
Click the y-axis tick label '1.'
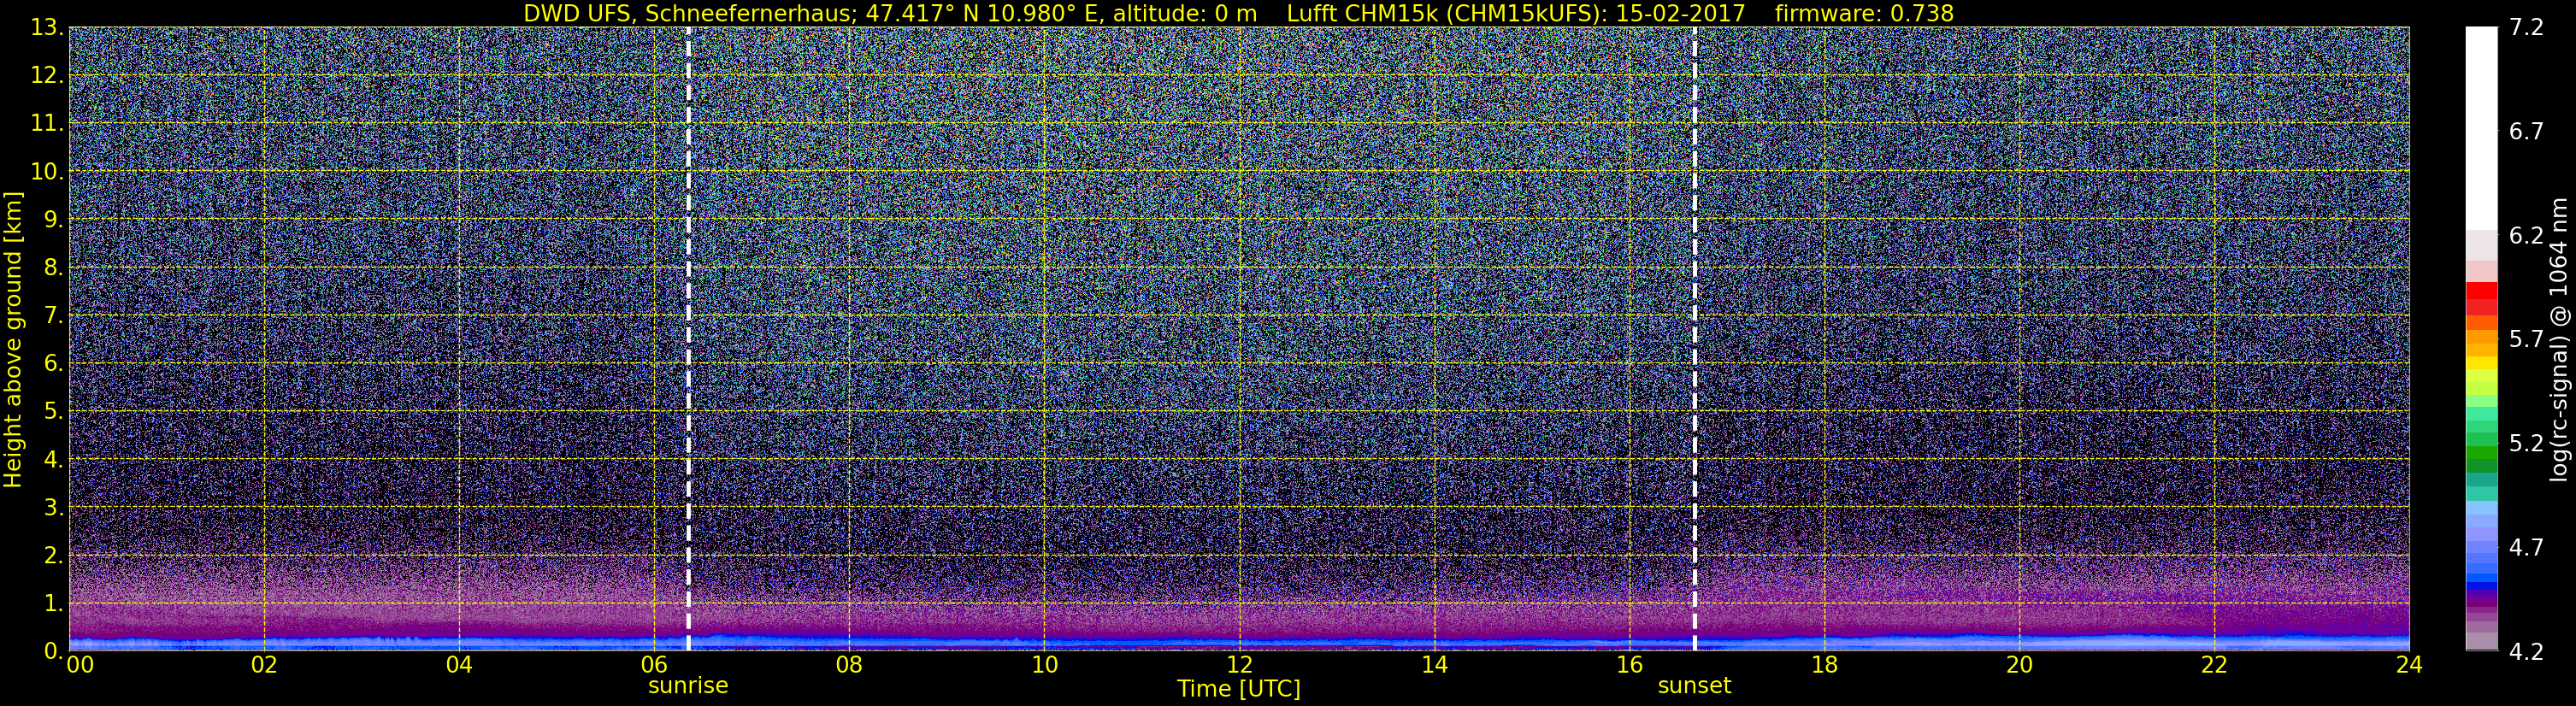53,604
